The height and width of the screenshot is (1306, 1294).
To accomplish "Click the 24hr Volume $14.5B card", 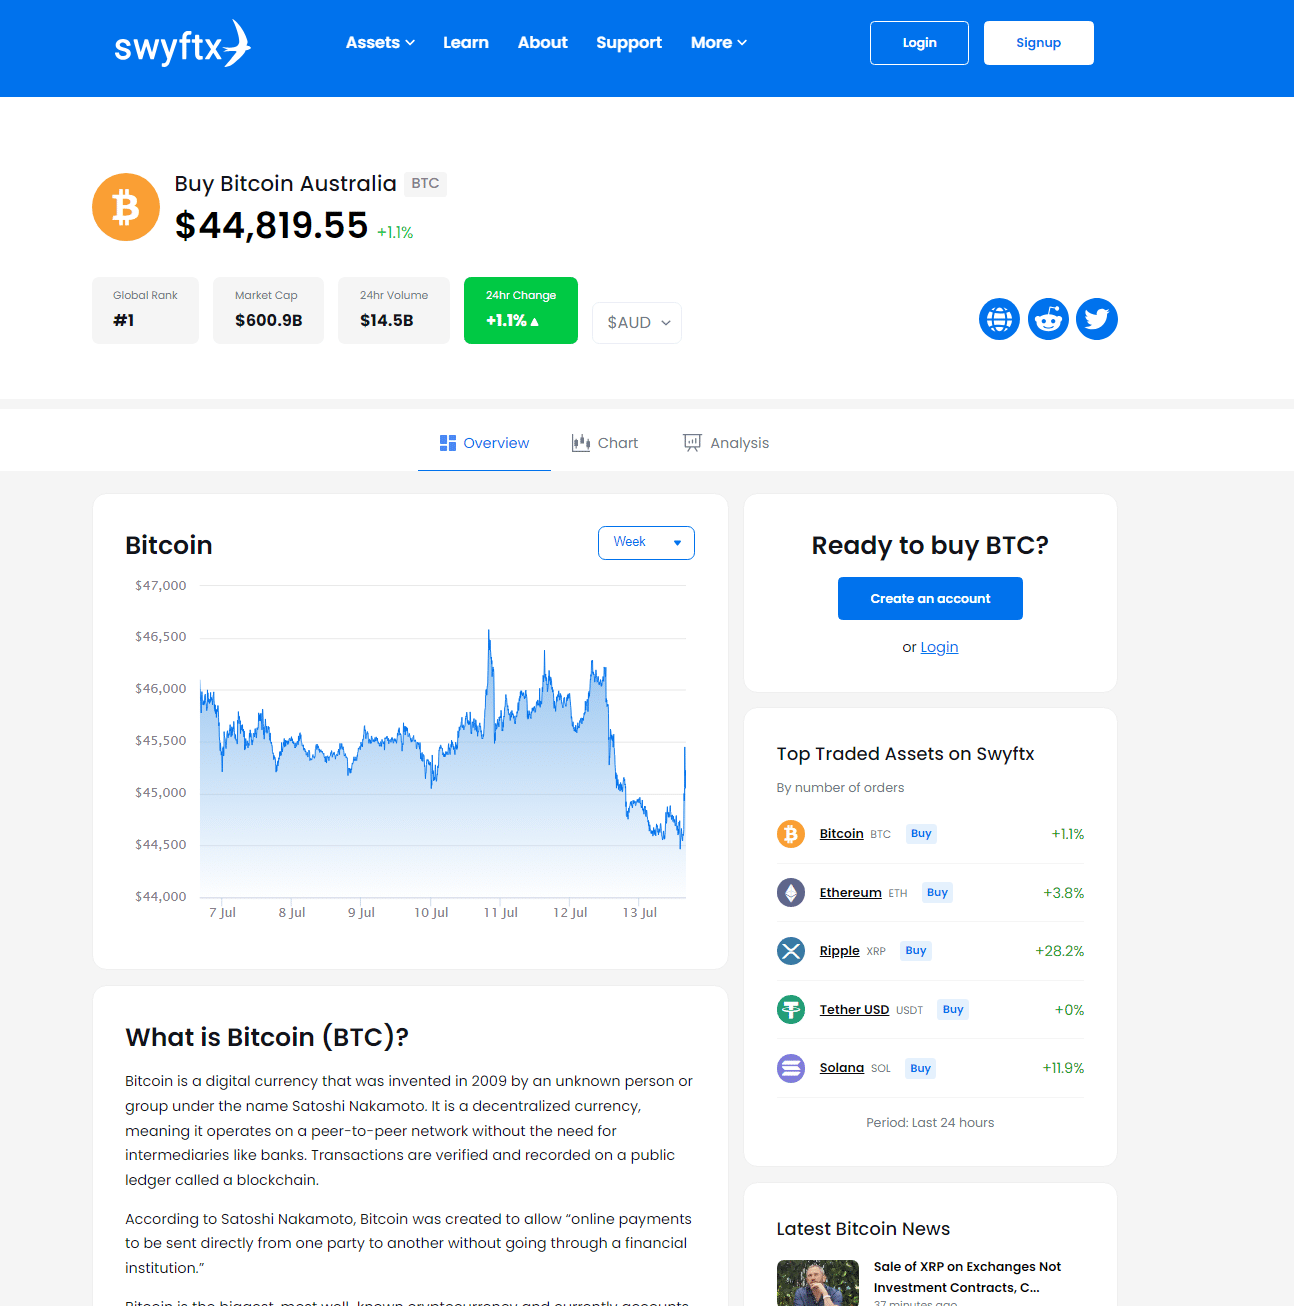I will coord(394,310).
